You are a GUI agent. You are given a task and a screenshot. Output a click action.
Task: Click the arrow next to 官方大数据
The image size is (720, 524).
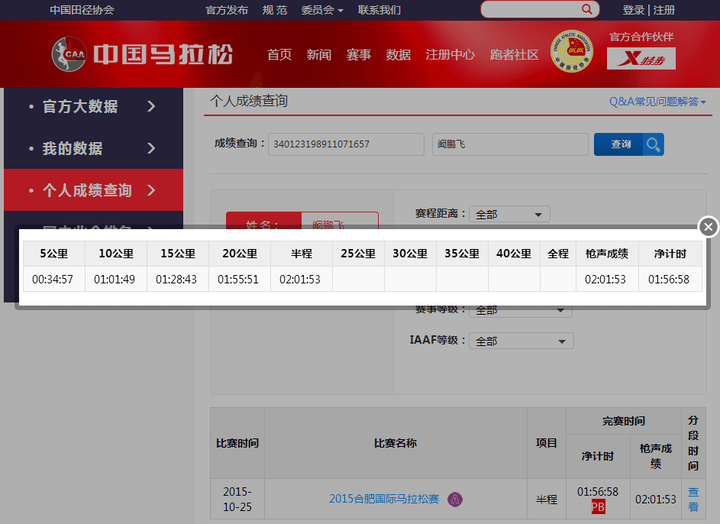(x=151, y=107)
